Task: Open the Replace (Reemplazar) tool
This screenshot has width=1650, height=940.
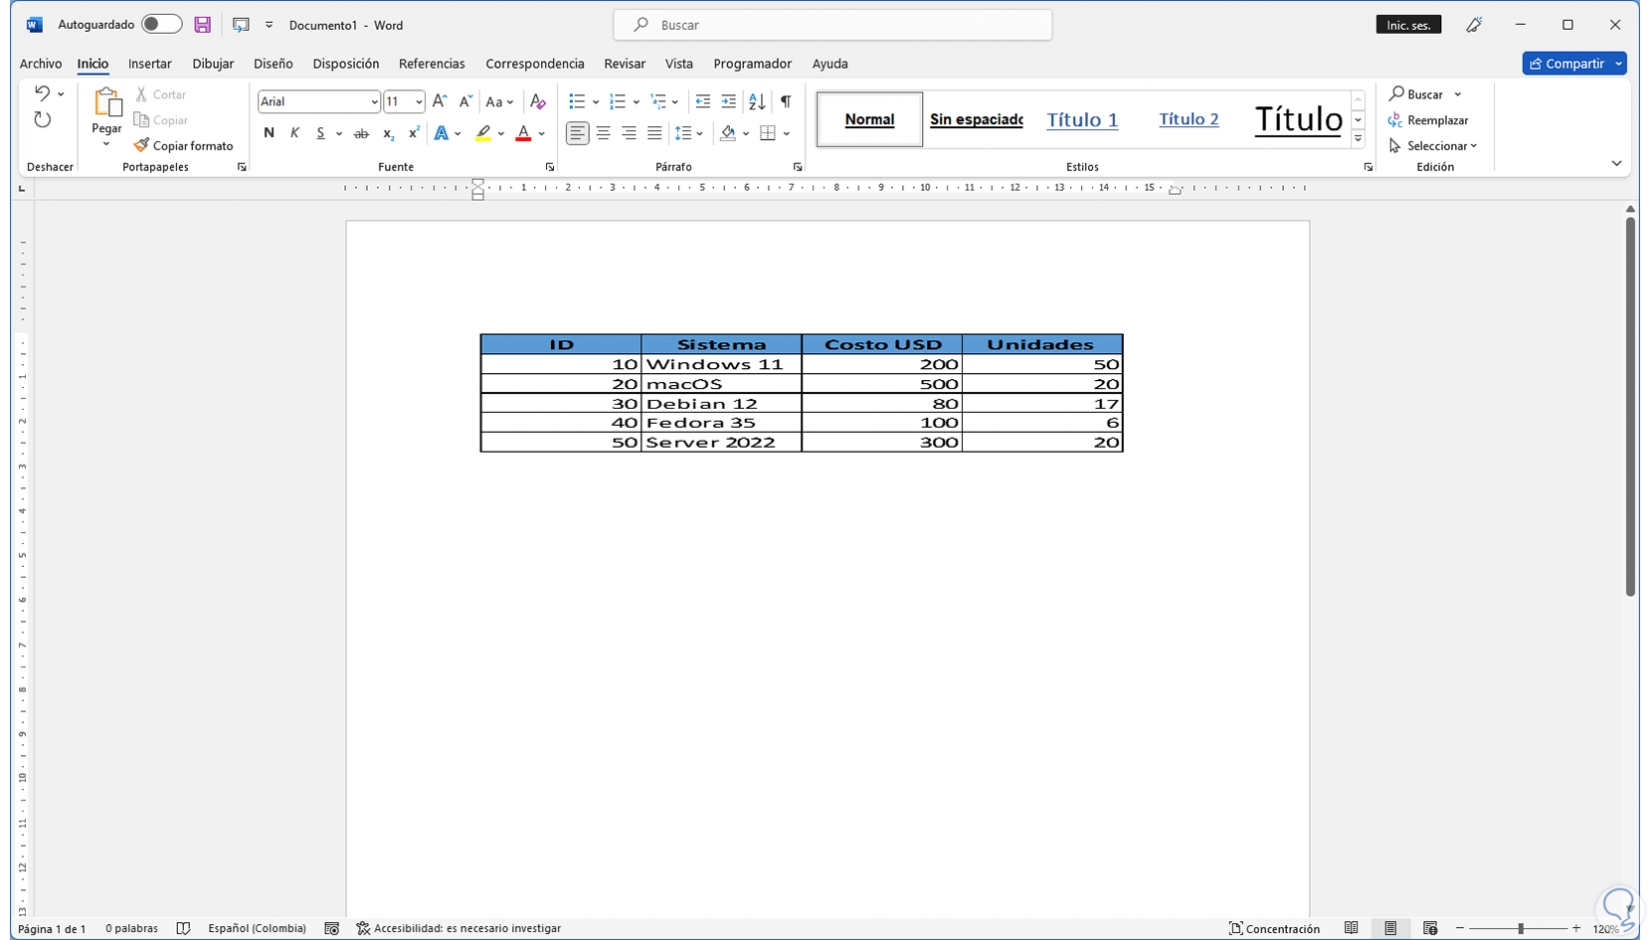Action: [1428, 120]
